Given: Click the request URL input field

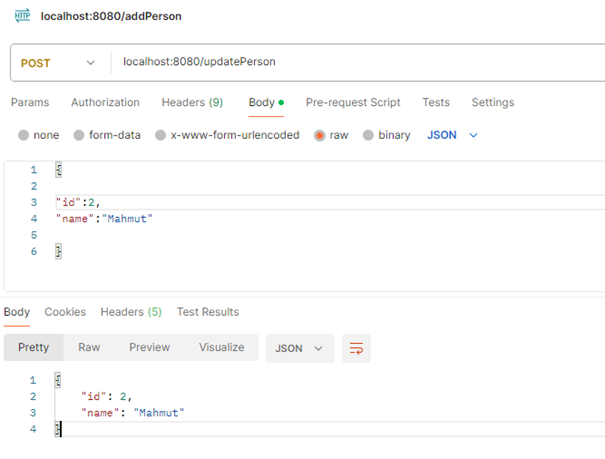Looking at the screenshot, I should (350, 62).
